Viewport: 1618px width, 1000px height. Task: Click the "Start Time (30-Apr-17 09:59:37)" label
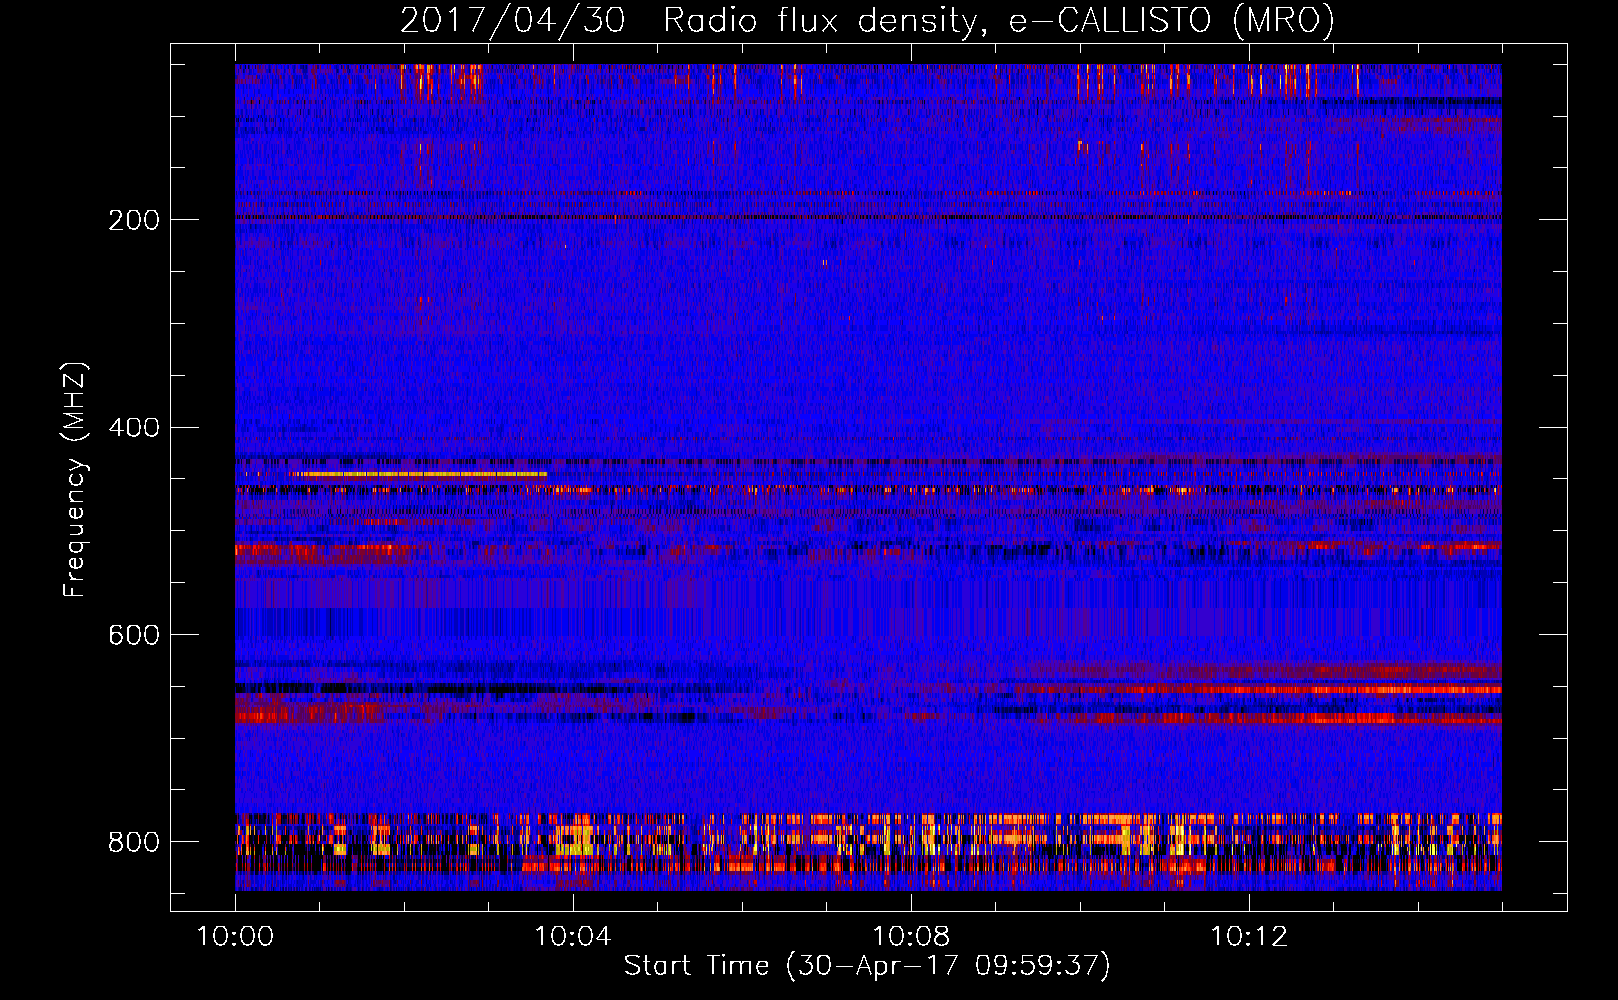point(867,966)
